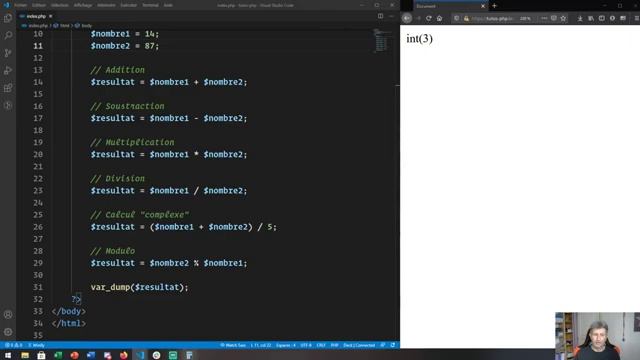640x360 pixels.
Task: Click the '$nombre2 = 87;' line
Action: 124,46
